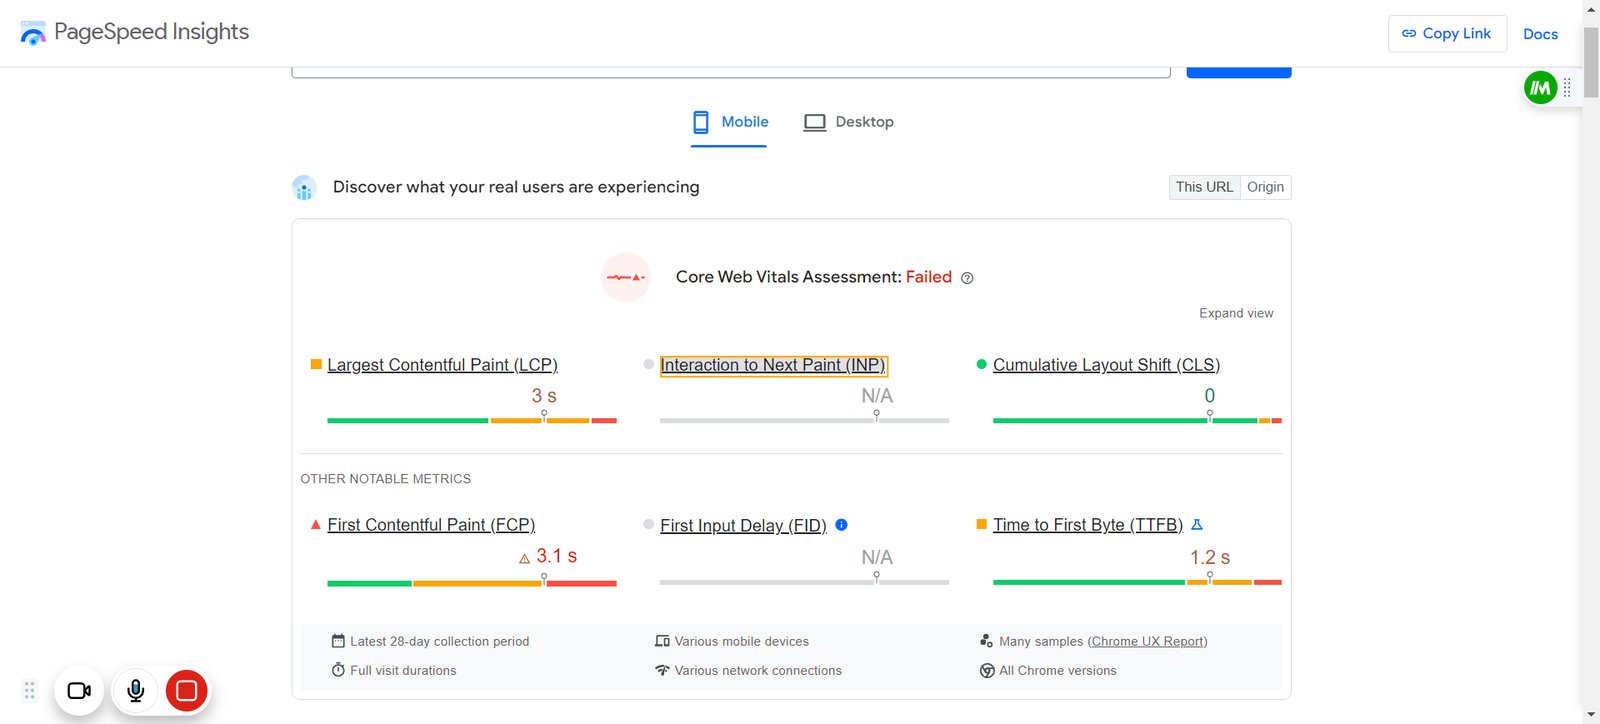
Task: Switch to the Mobile tab
Action: point(730,122)
